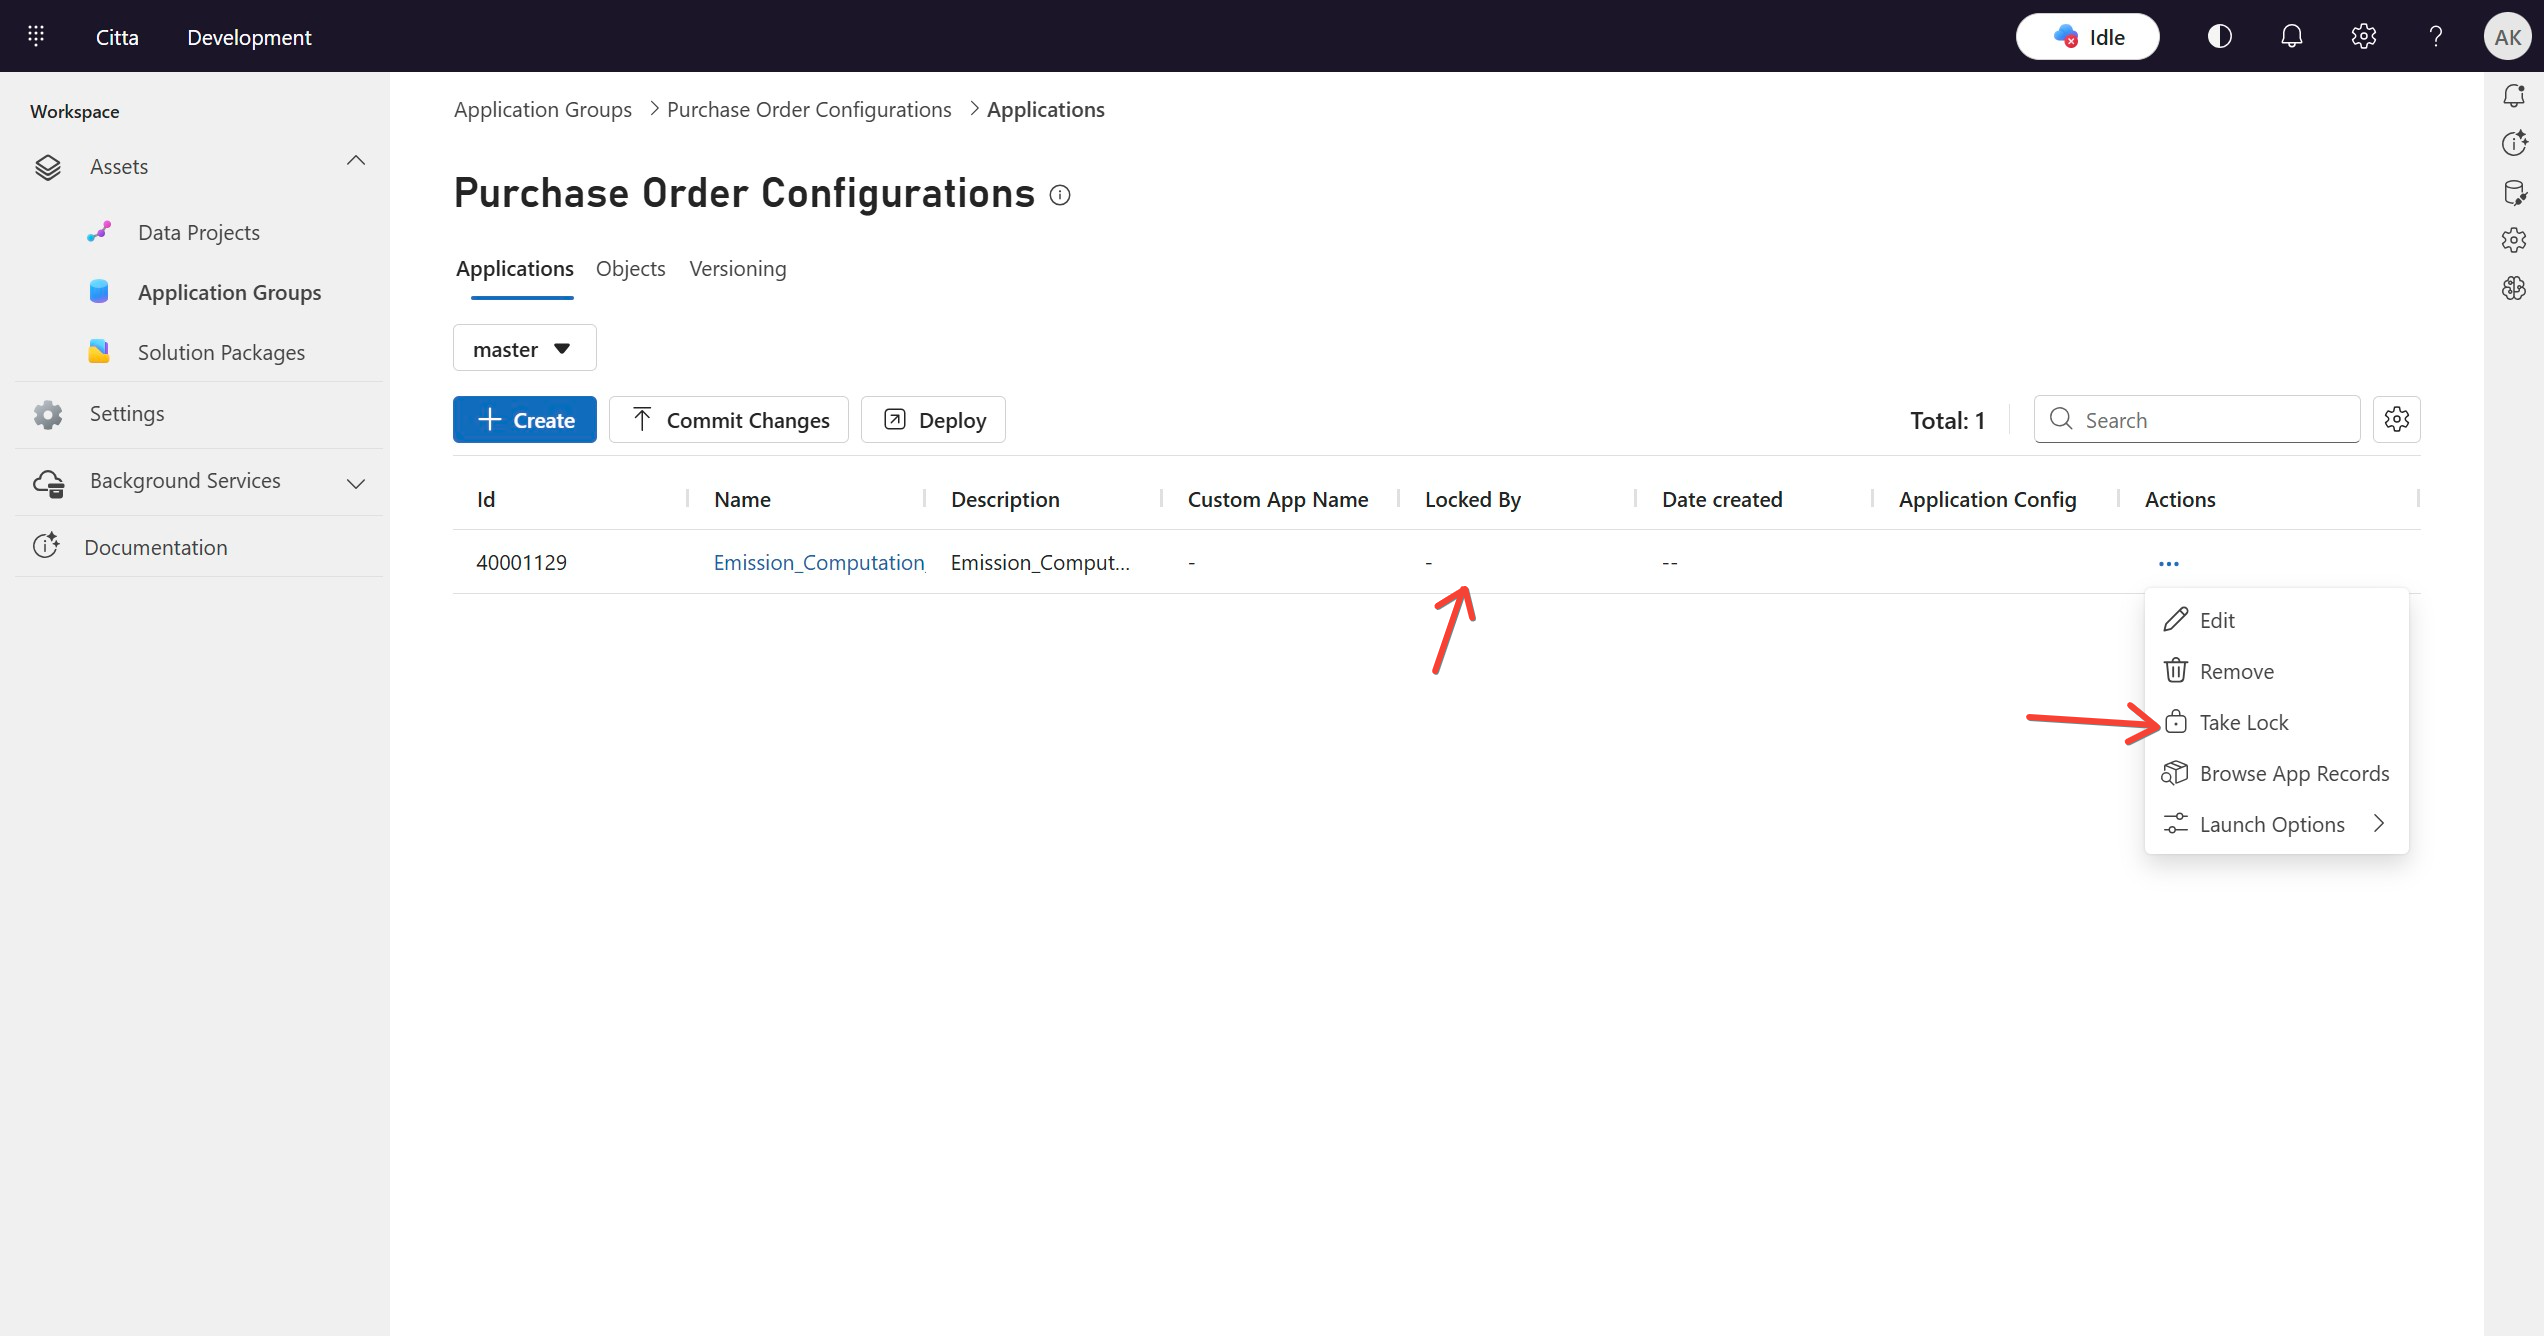This screenshot has height=1336, width=2544.
Task: Expand Background Services section
Action: [x=355, y=483]
